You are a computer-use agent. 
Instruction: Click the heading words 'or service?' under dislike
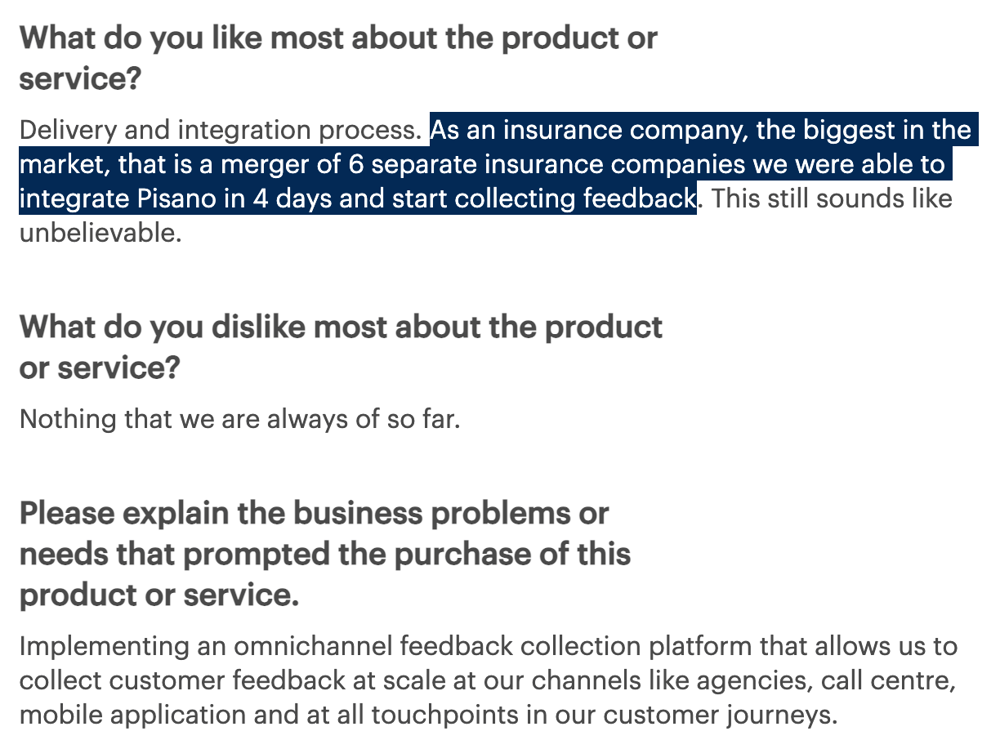coord(100,367)
